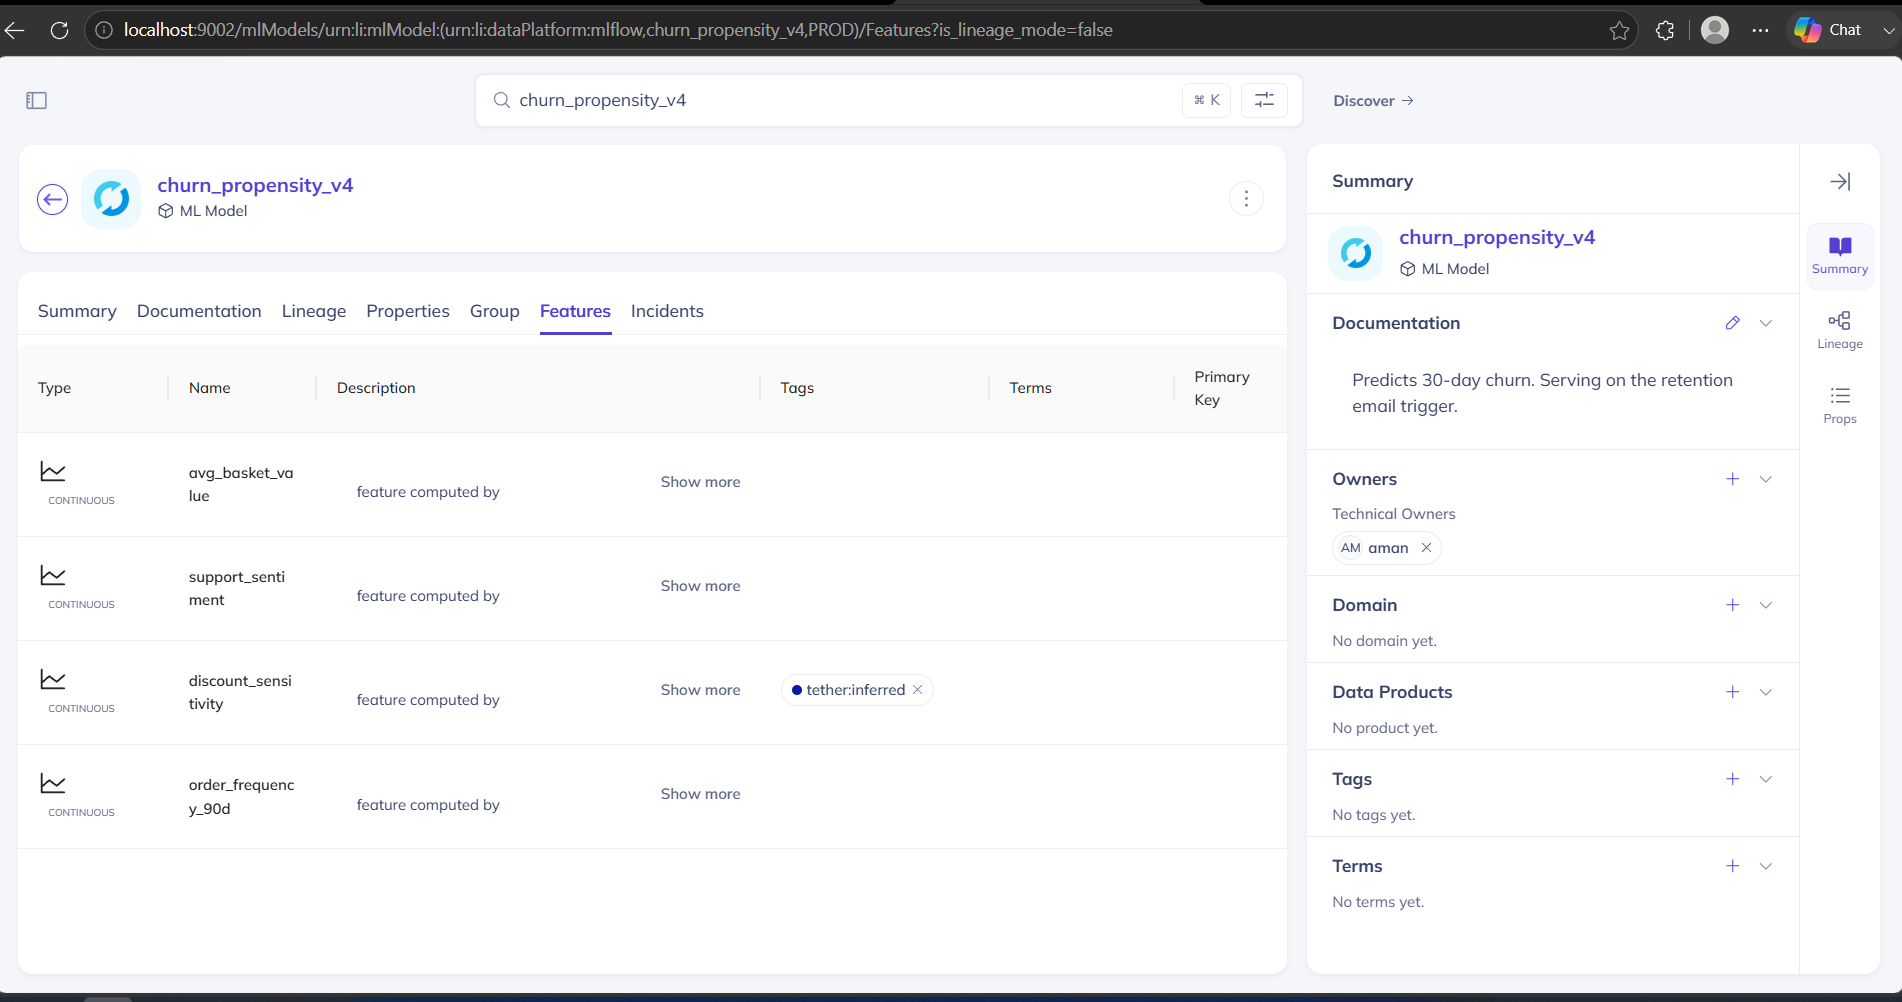Add a glossary term with plus icon
Screen dimensions: 1902x1002
(1733, 866)
